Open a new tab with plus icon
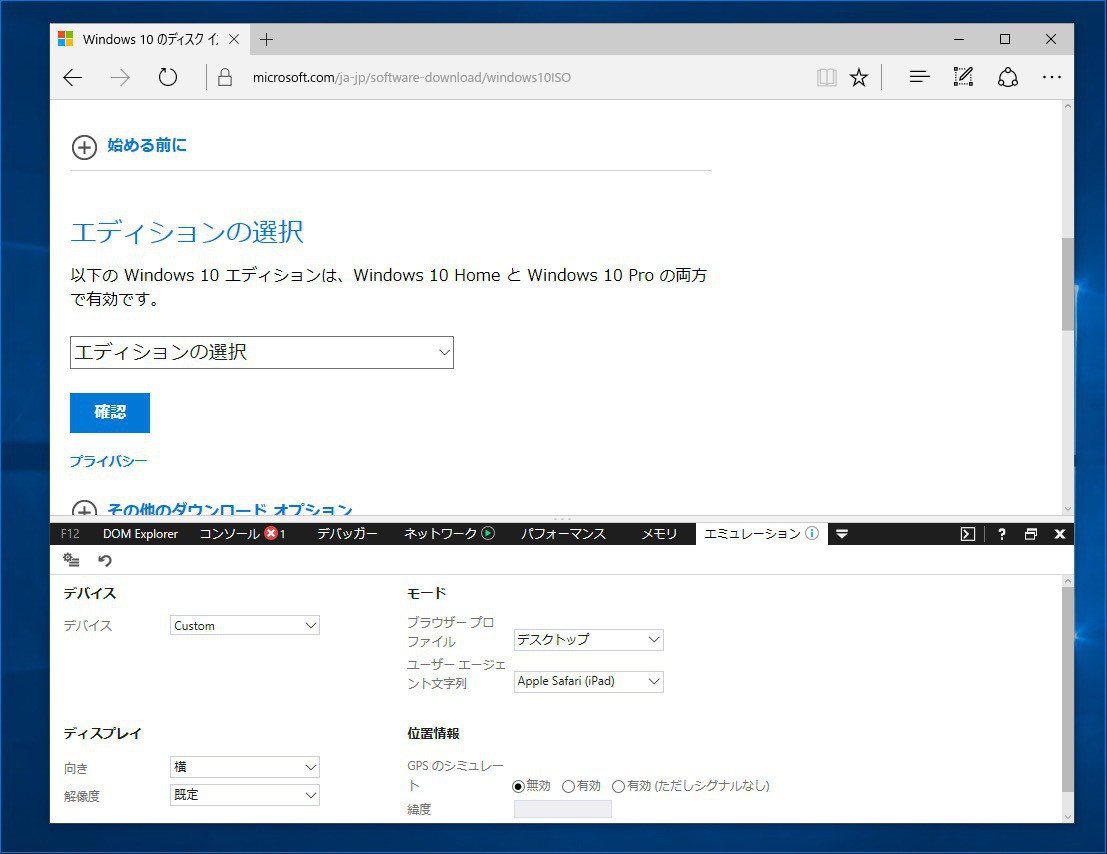Image resolution: width=1107 pixels, height=854 pixels. point(266,40)
